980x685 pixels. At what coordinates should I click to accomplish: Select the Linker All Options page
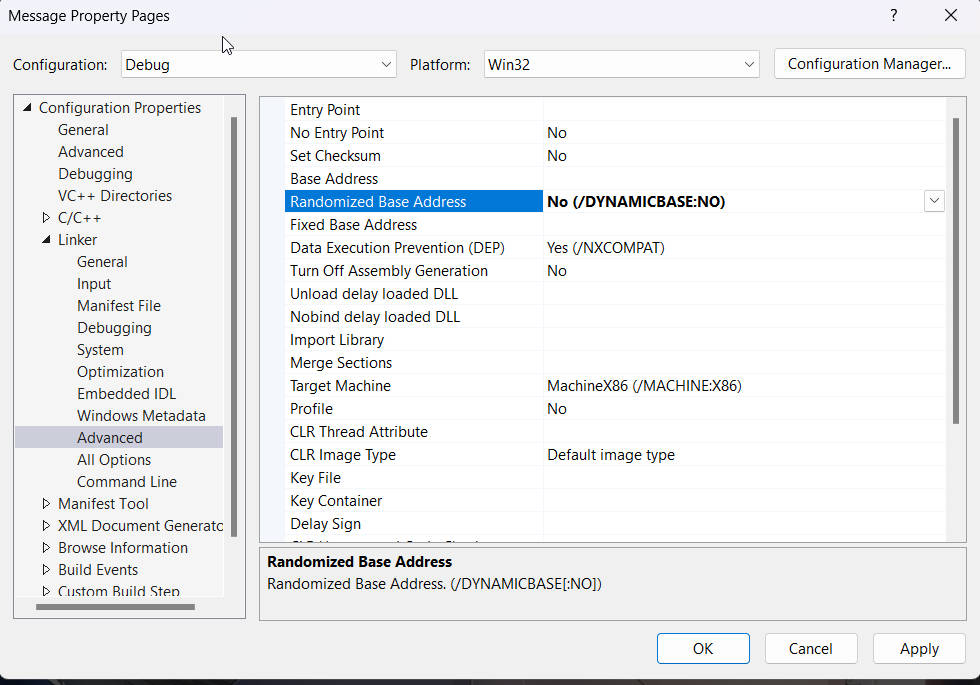tap(114, 460)
